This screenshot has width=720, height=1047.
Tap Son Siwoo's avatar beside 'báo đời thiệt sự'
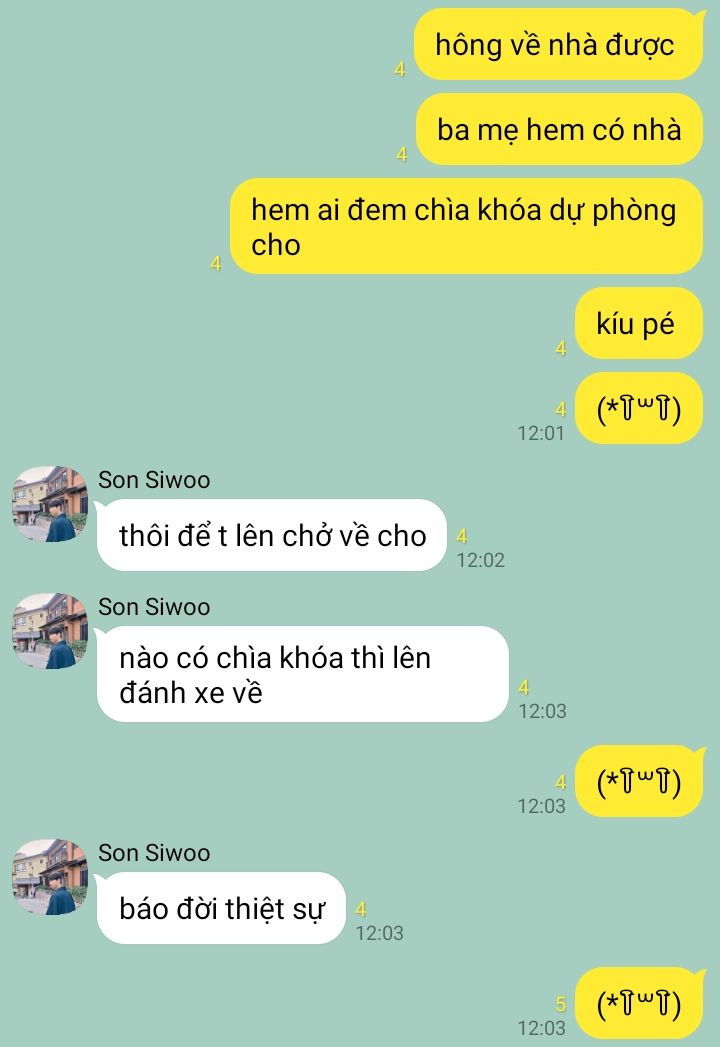pos(50,877)
